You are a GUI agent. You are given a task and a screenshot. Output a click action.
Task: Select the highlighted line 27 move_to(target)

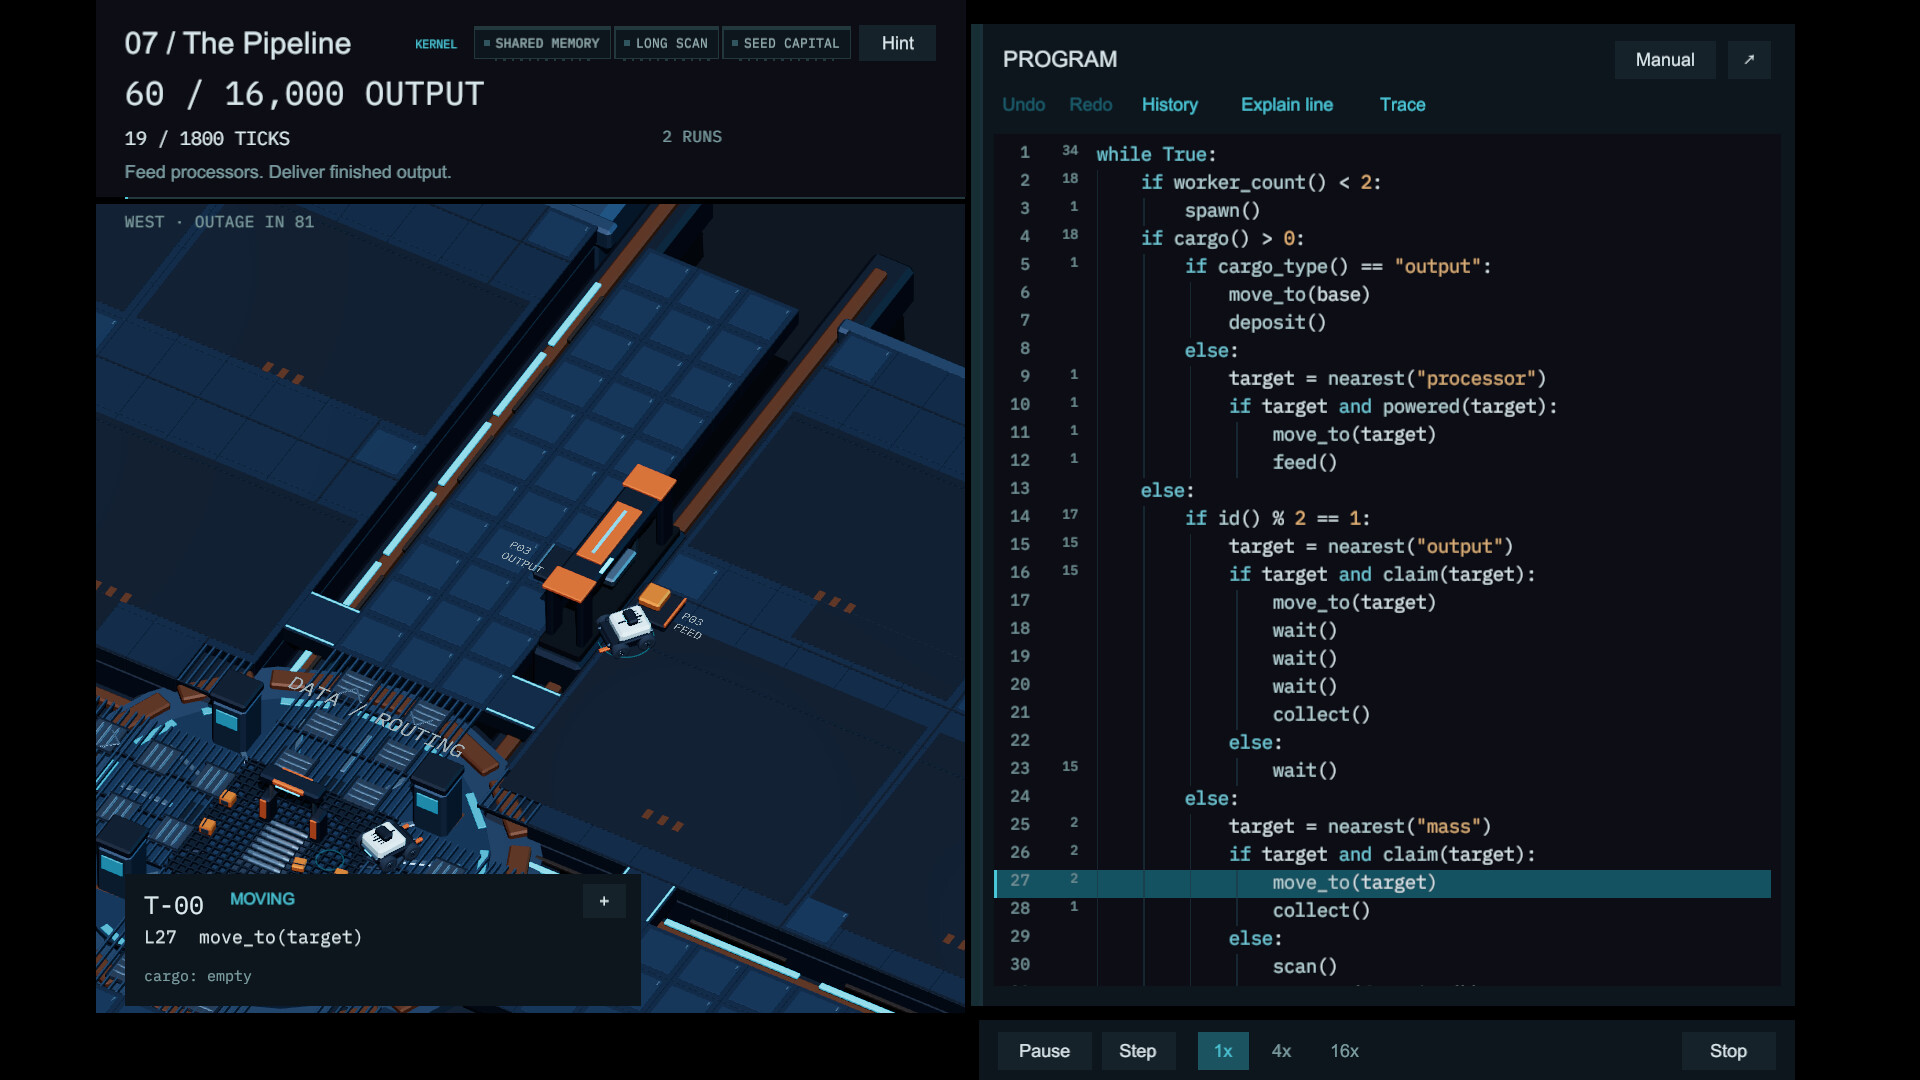point(1382,883)
